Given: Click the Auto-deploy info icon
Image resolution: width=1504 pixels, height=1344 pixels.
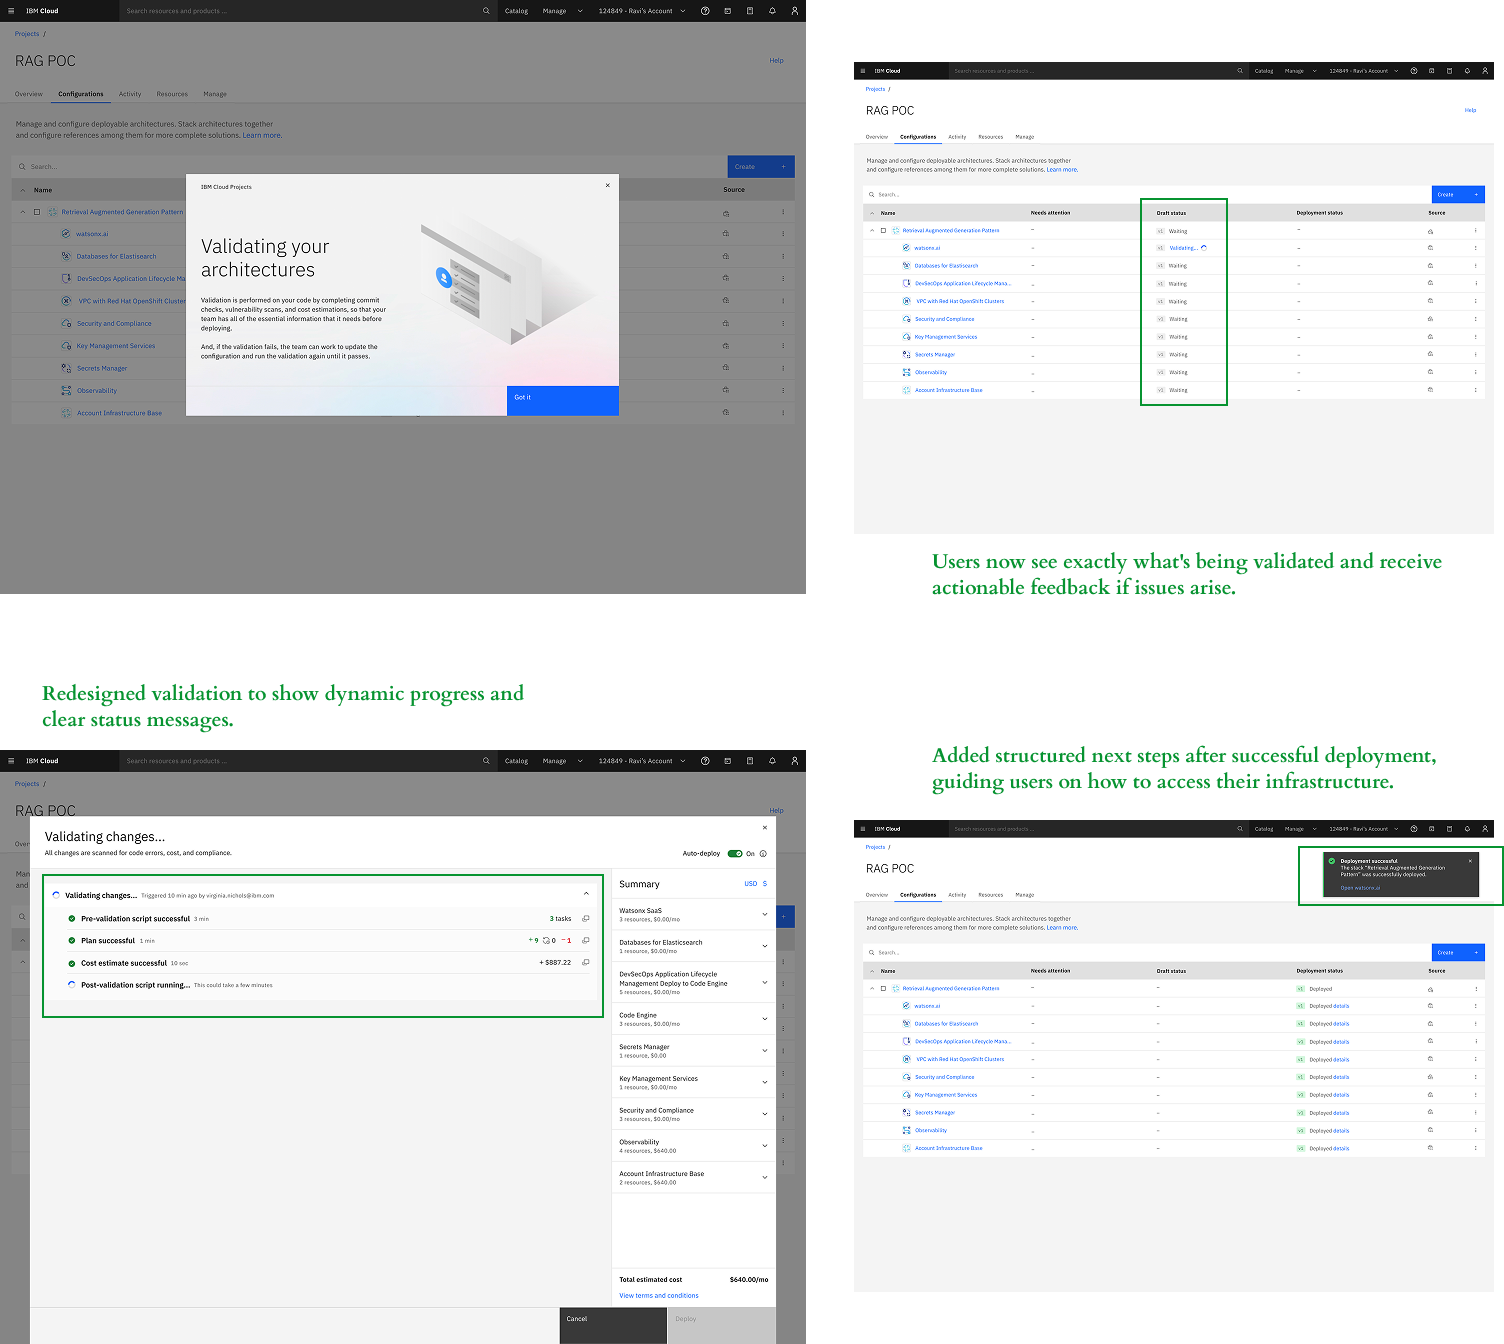Looking at the screenshot, I should (x=762, y=853).
